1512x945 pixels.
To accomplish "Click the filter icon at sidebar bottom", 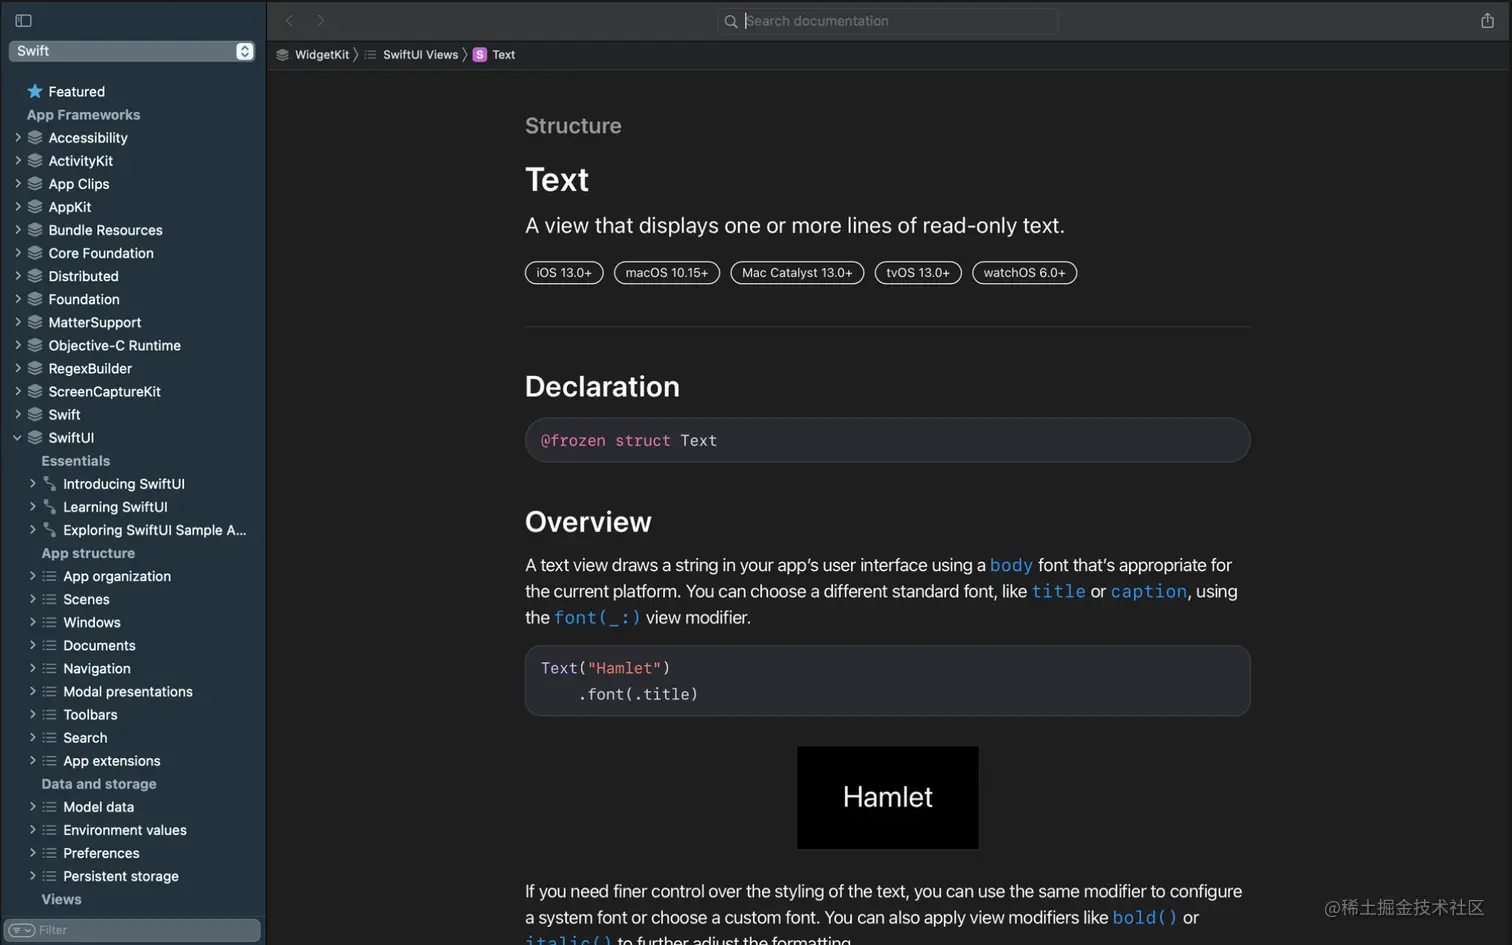I will tap(21, 930).
